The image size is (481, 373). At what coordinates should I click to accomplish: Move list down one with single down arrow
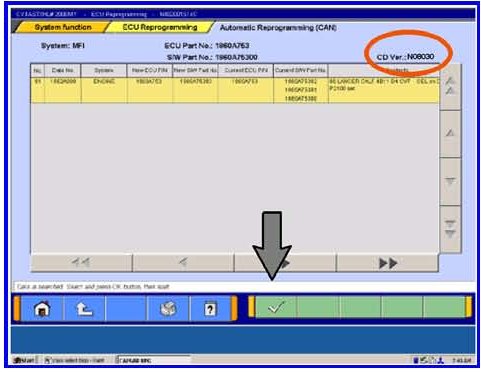click(x=450, y=181)
